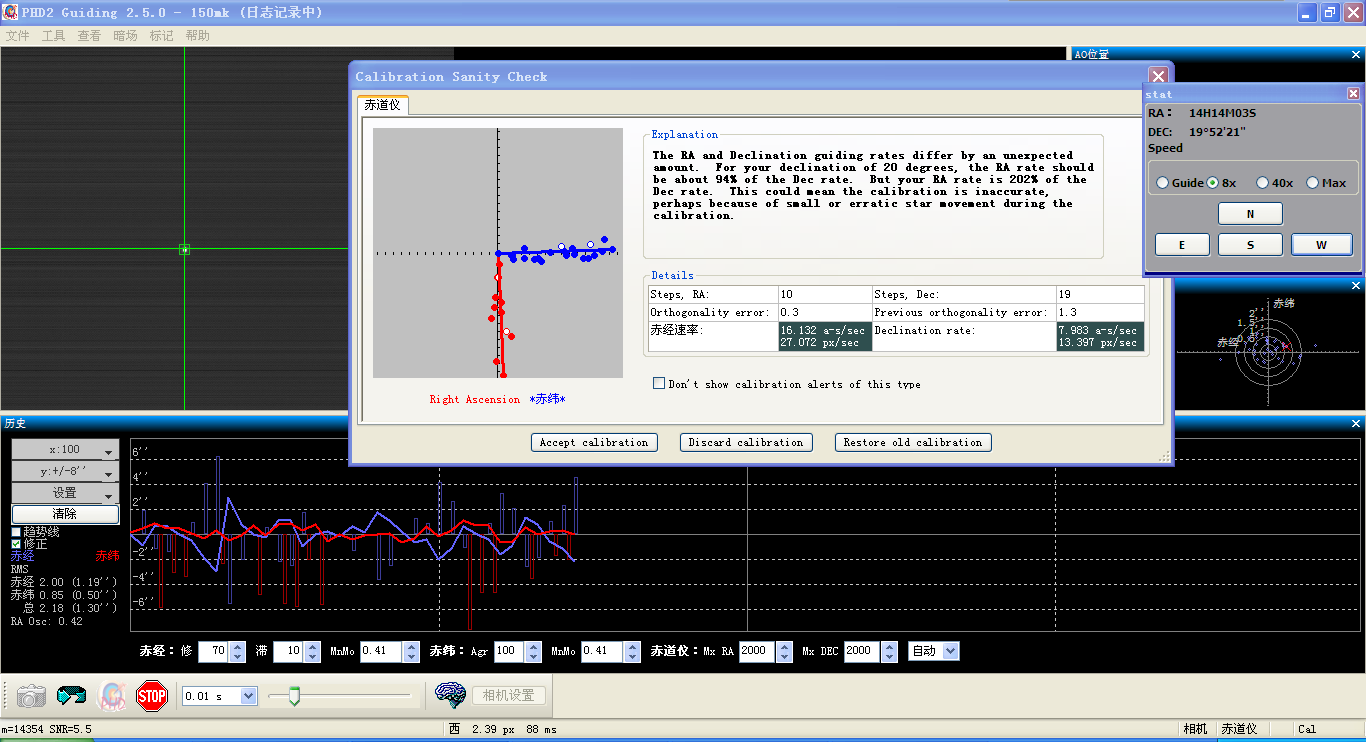
Task: Click the W direction button
Action: point(1321,244)
